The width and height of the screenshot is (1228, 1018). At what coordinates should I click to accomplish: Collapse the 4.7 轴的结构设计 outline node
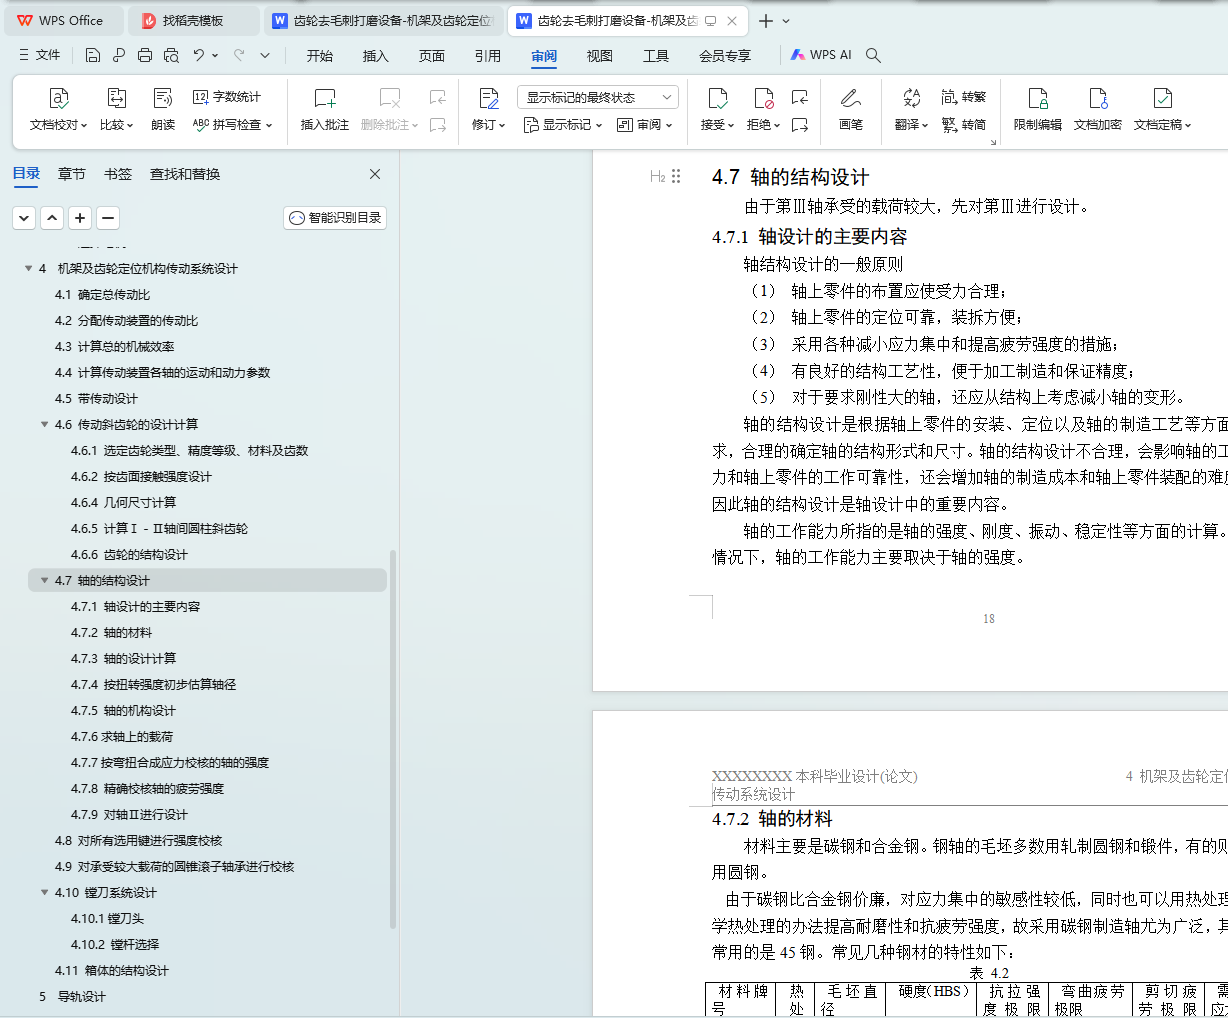coord(45,580)
